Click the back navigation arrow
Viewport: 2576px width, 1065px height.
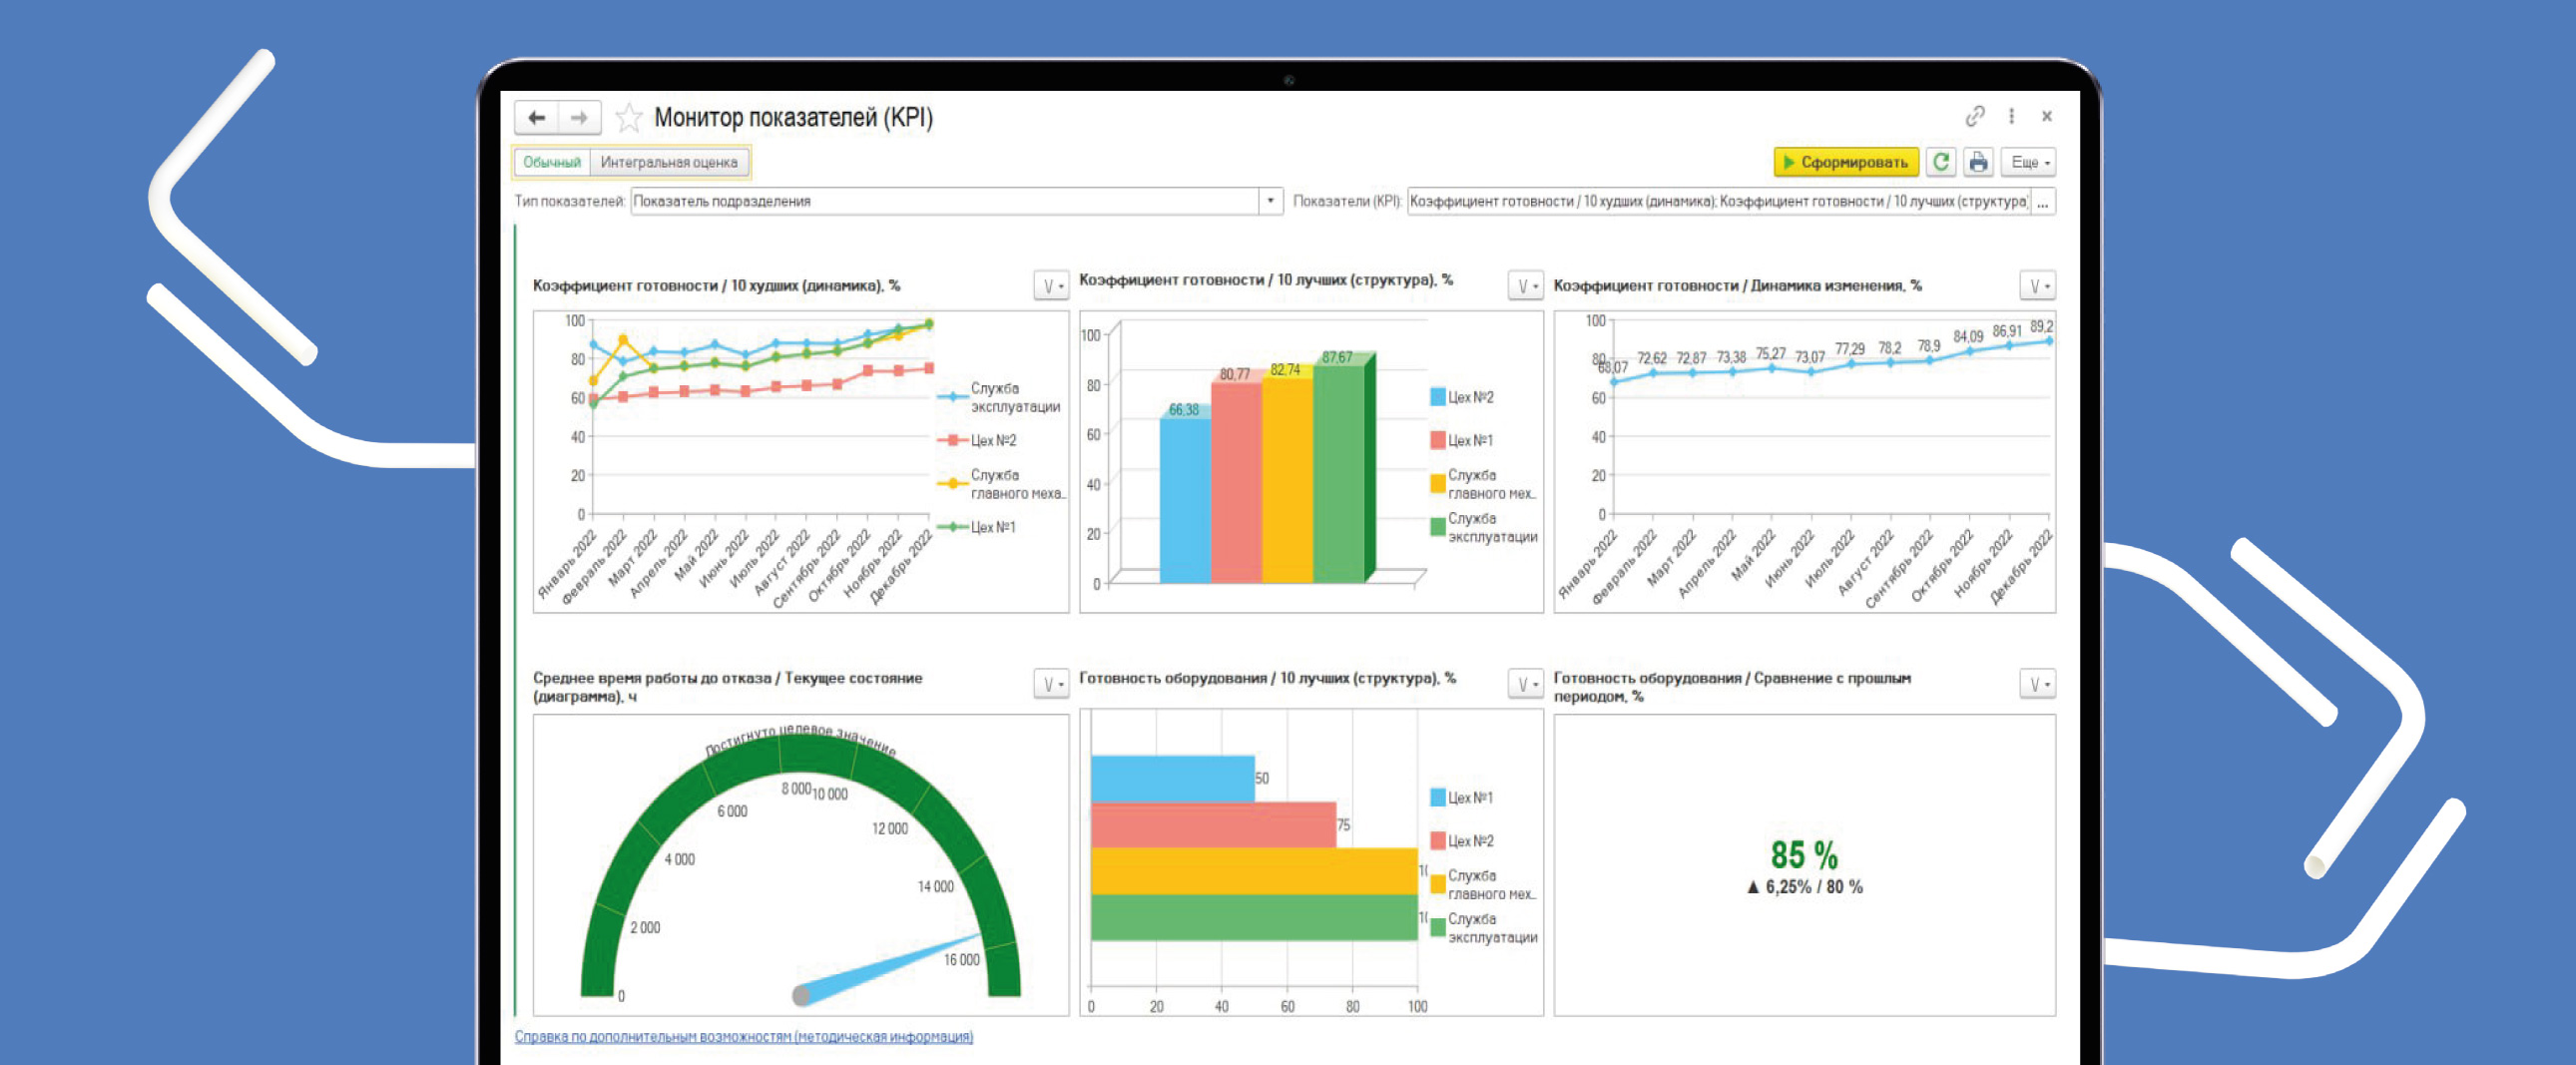tap(537, 118)
